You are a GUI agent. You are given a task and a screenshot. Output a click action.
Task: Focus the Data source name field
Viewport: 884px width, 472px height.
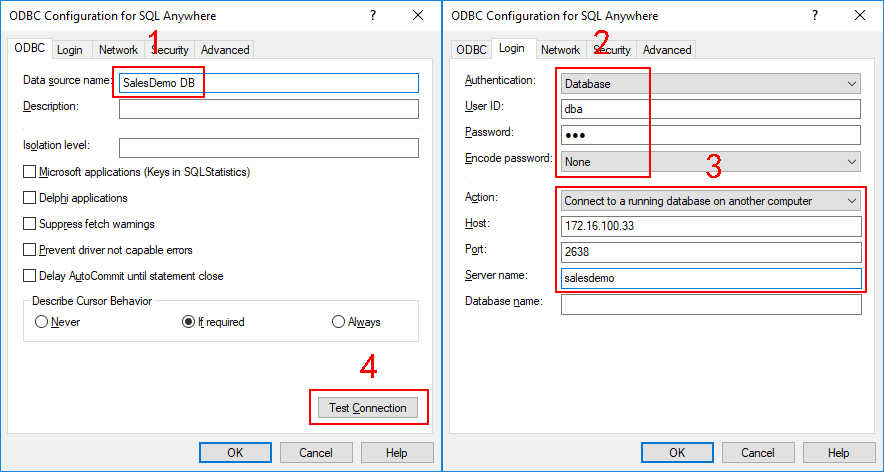pos(268,83)
